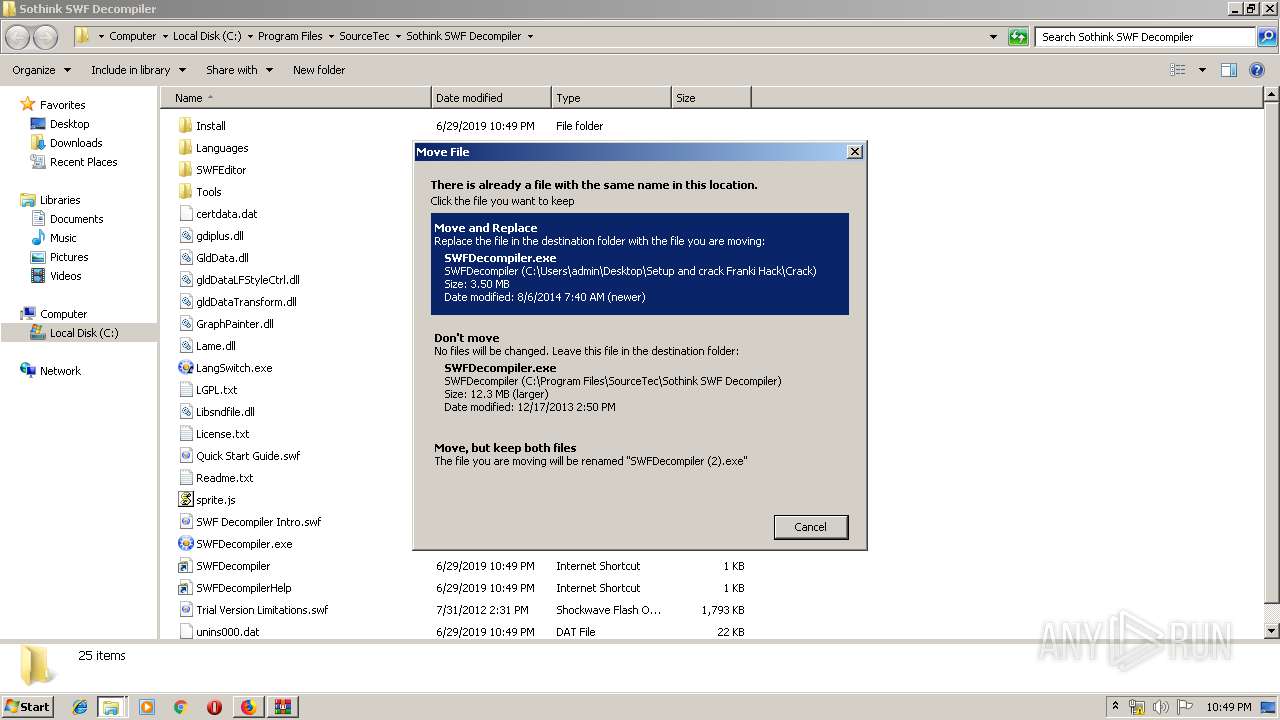1280x720 pixels.
Task: Open the Organize dropdown menu
Action: pos(41,70)
